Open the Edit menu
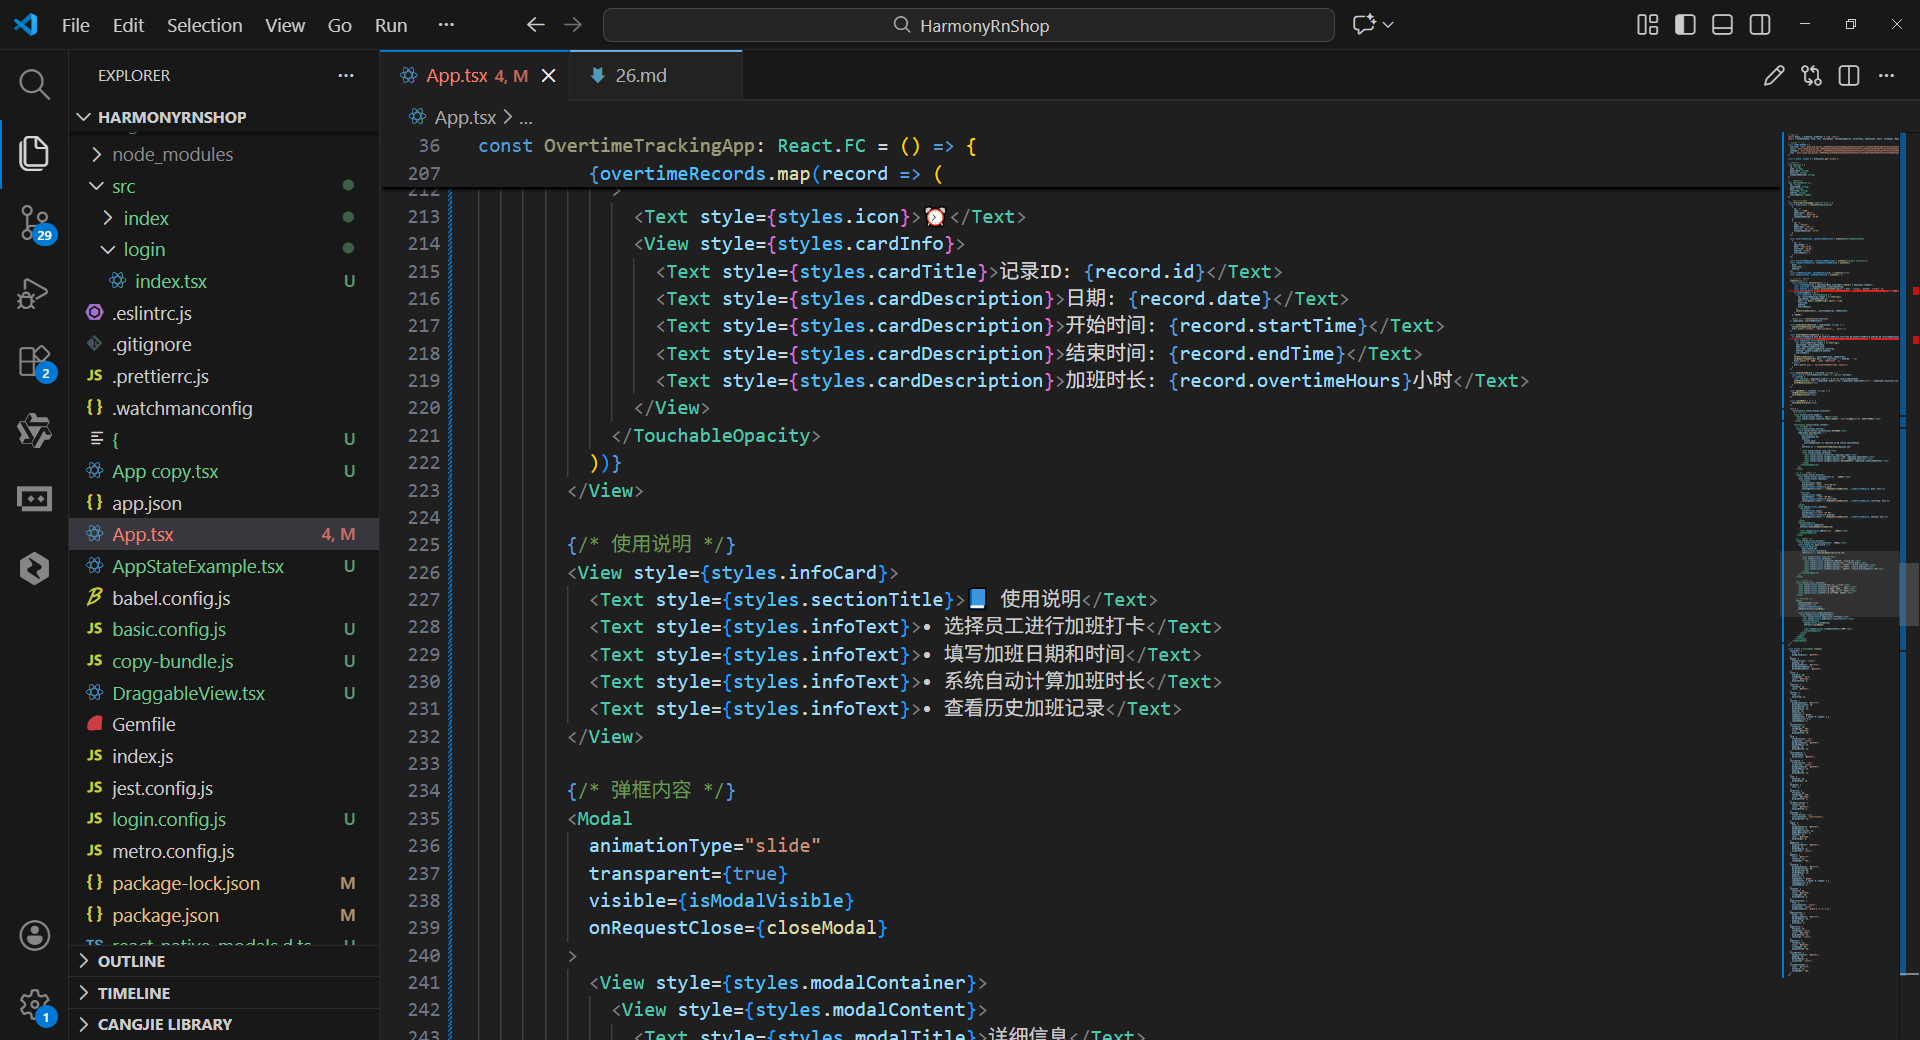The image size is (1920, 1040). pos(128,25)
